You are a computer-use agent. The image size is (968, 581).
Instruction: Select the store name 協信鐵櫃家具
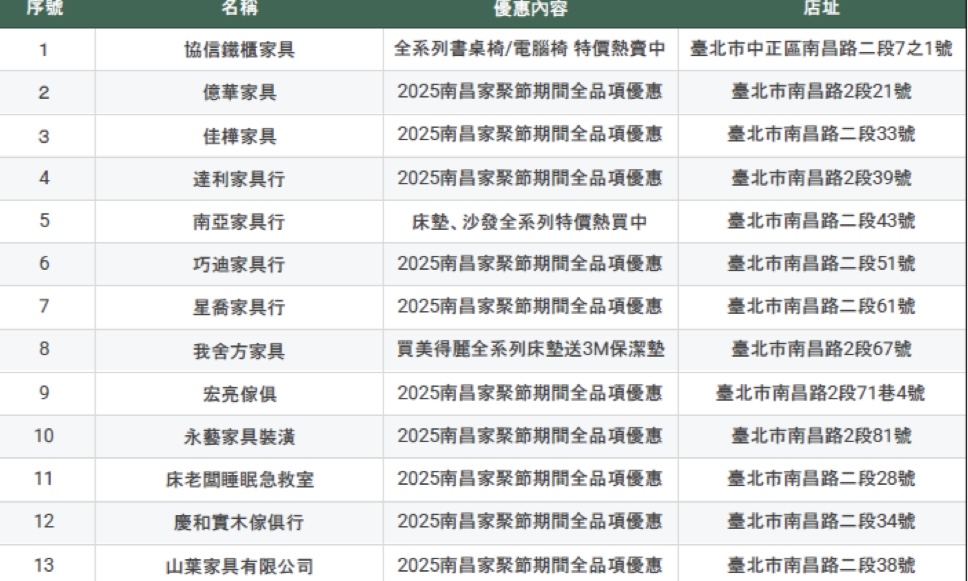pyautogui.click(x=239, y=51)
